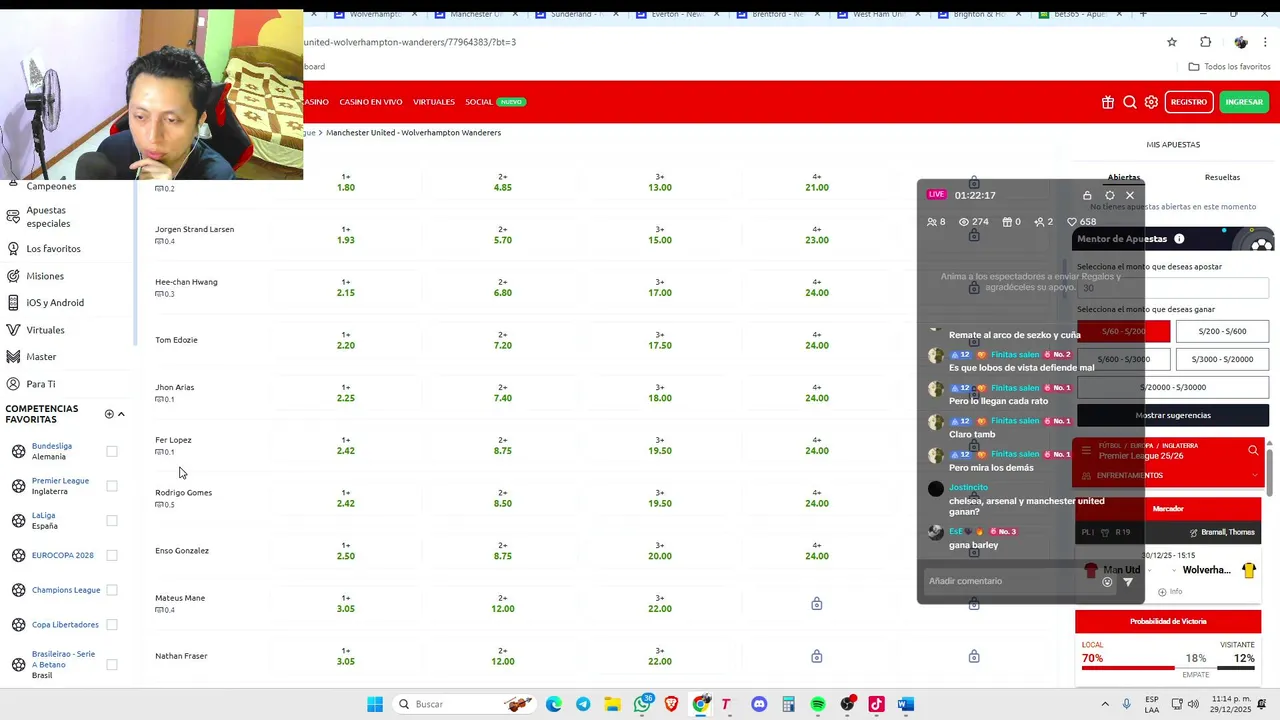Open the gift box promotions icon
1280x720 pixels.
[1108, 102]
